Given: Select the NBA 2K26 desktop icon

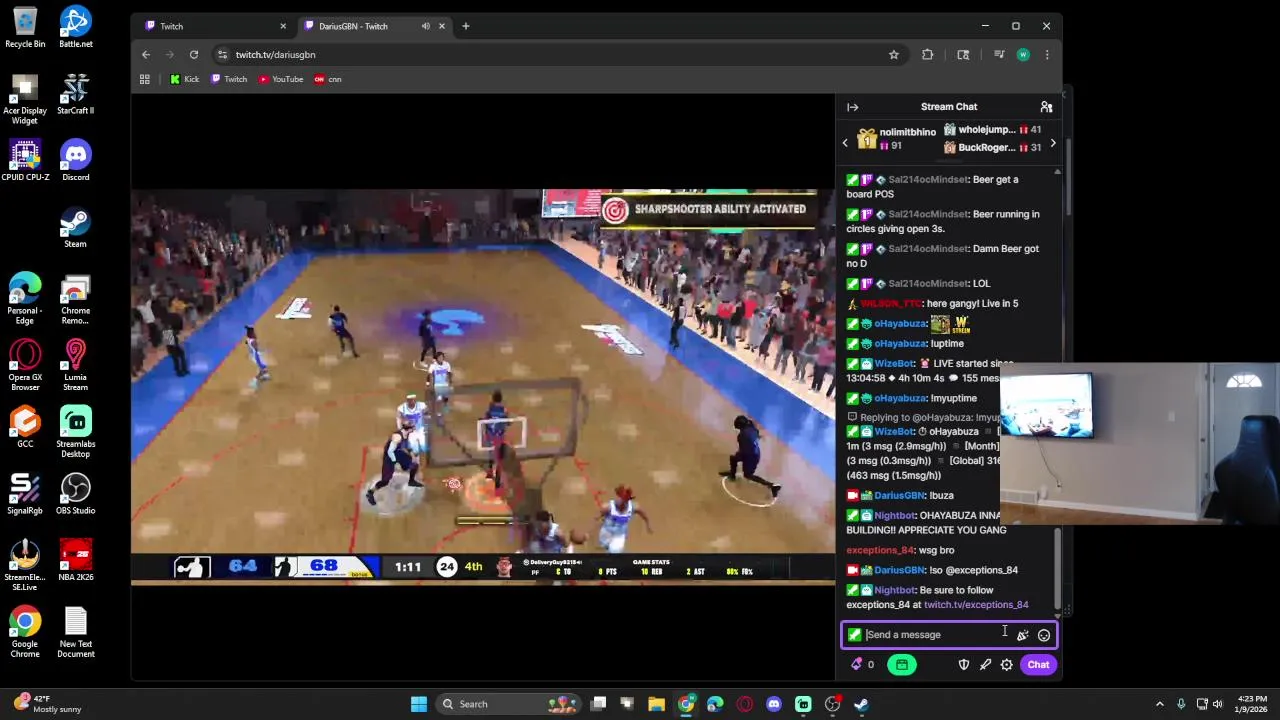Looking at the screenshot, I should point(75,560).
